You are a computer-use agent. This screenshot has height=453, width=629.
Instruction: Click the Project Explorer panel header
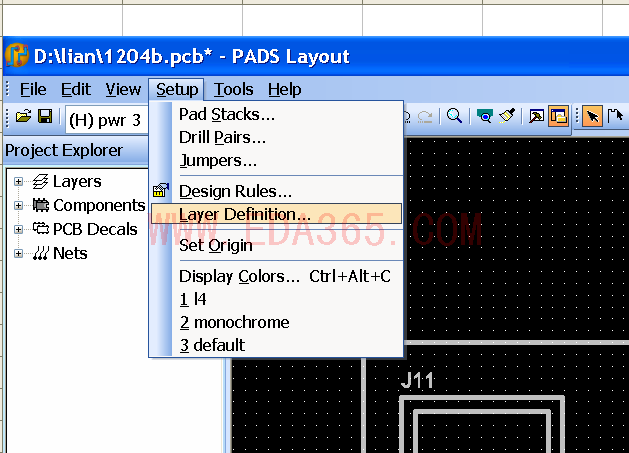(76, 150)
